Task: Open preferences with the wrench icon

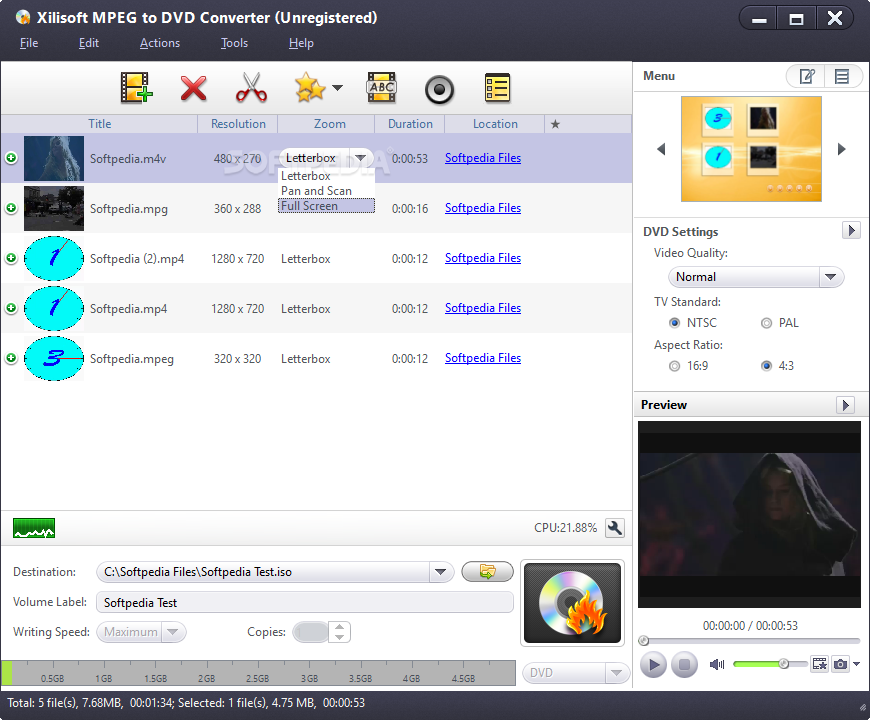Action: [615, 528]
